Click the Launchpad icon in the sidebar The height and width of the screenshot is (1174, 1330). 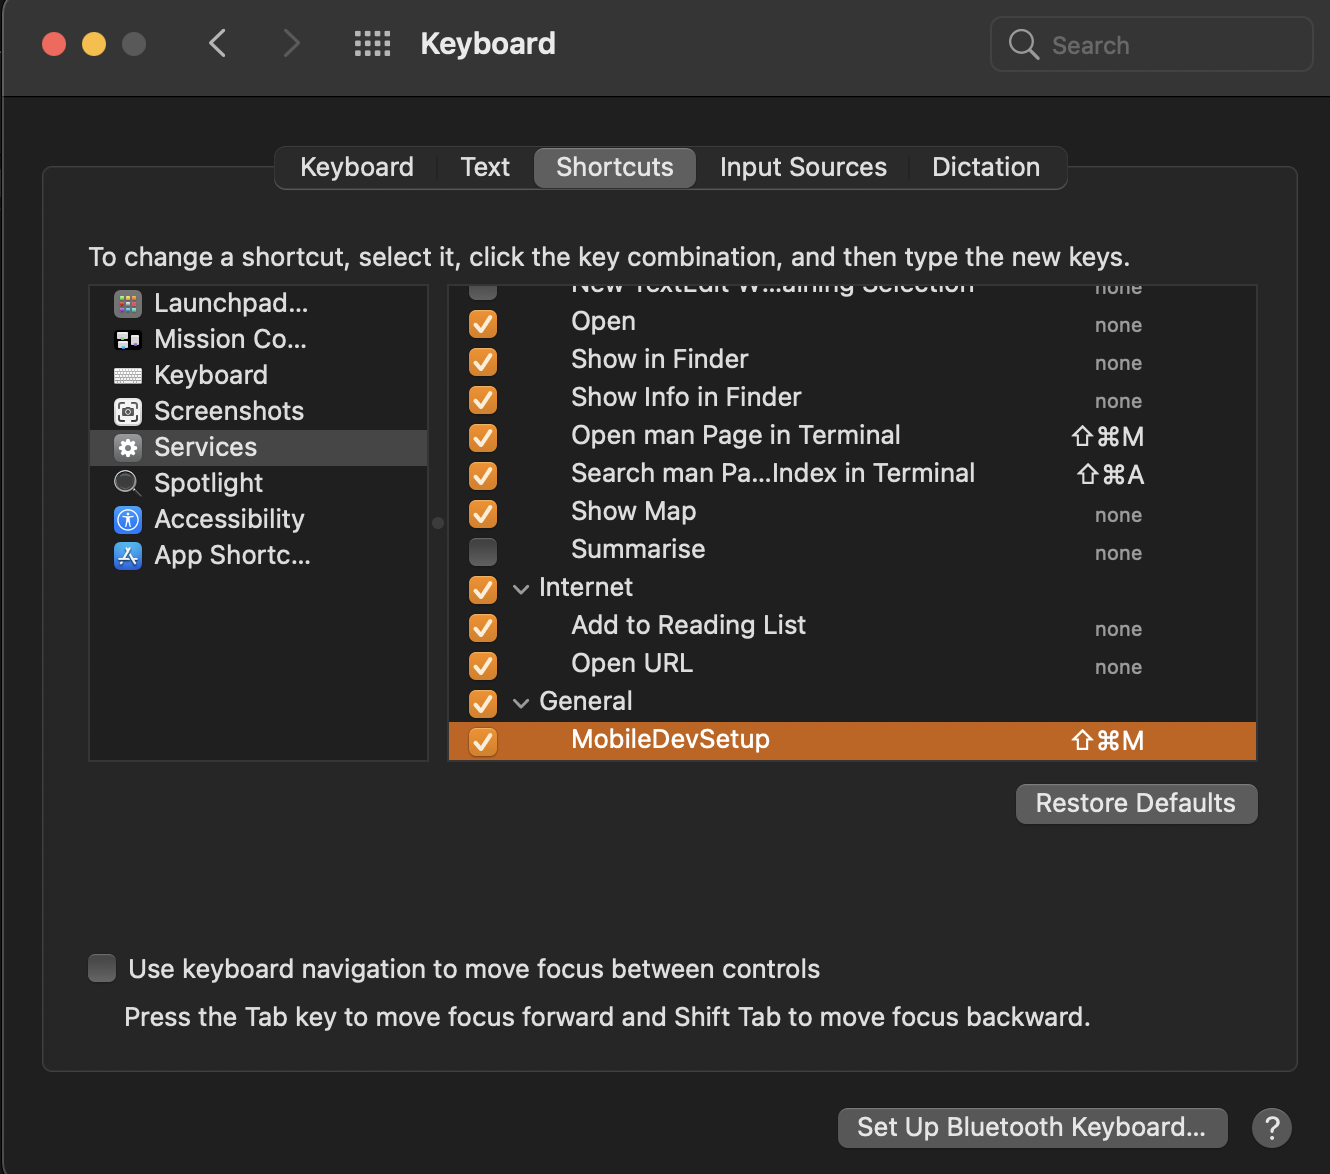pos(127,303)
